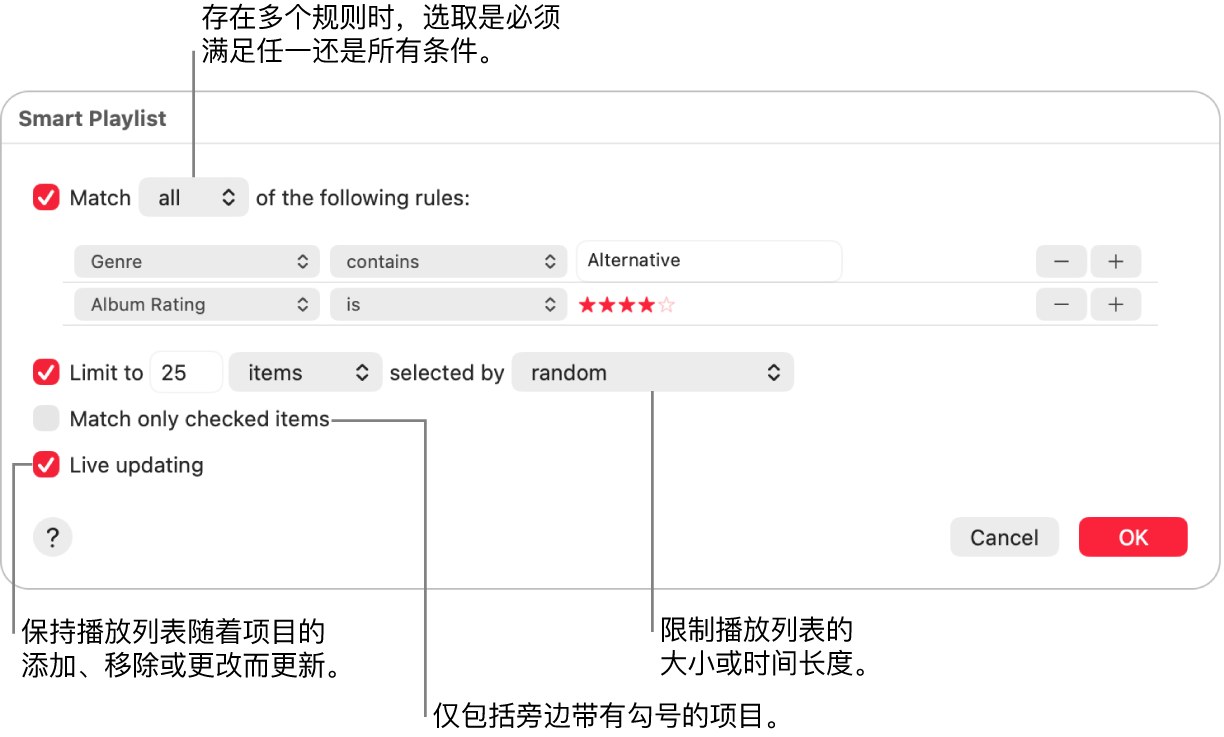Add a rule after Album Rating row
1224x737 pixels.
click(1116, 305)
